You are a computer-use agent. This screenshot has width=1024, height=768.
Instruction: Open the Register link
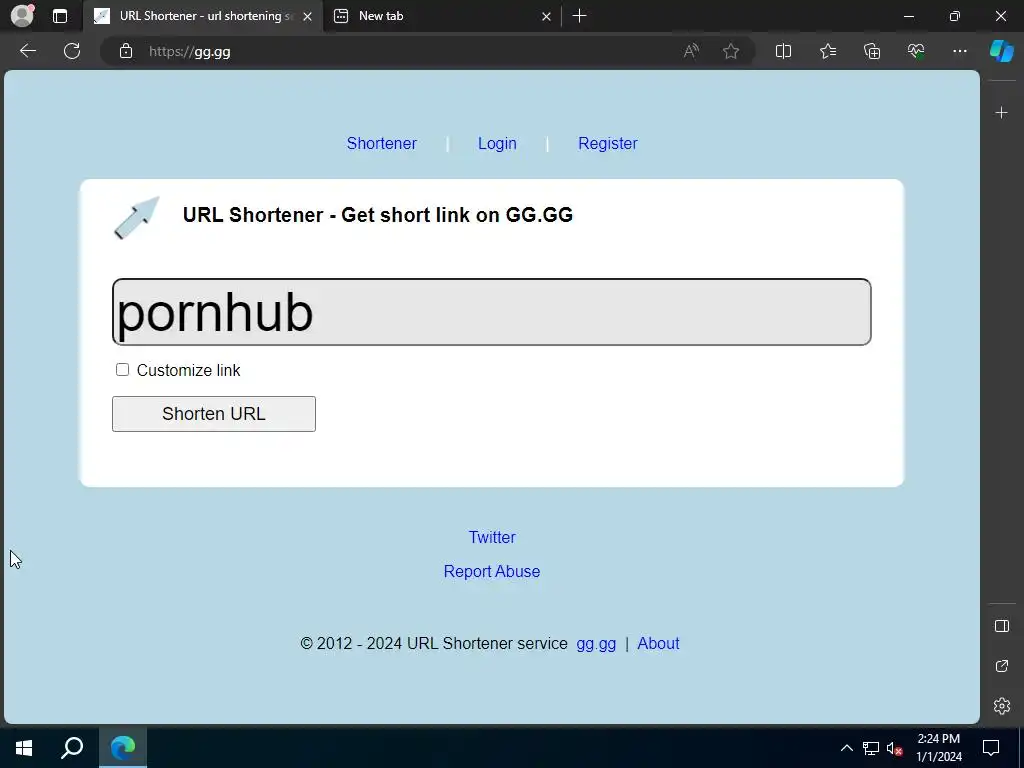tap(607, 144)
